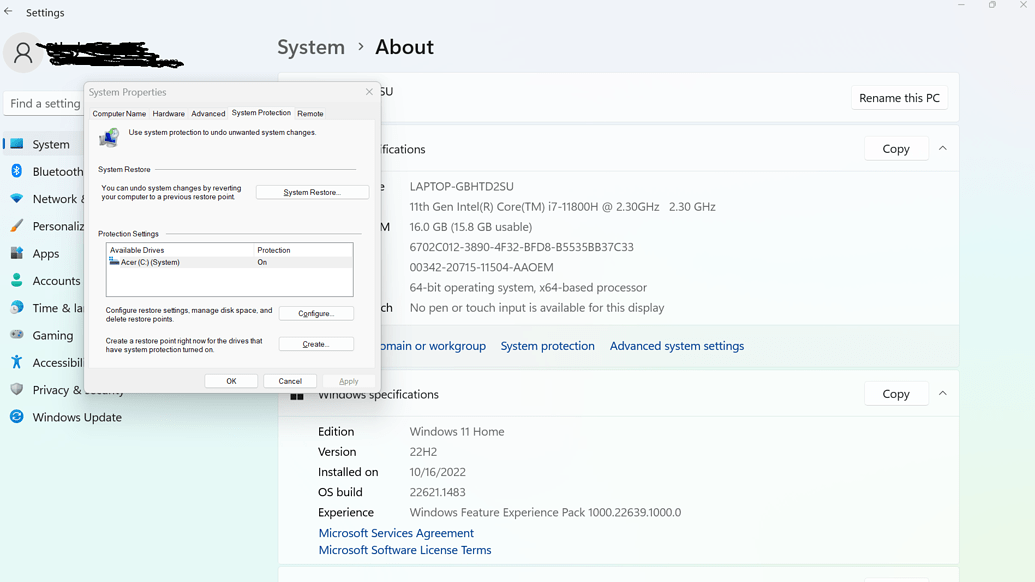Click the Network Wi-Fi icon

17,198
